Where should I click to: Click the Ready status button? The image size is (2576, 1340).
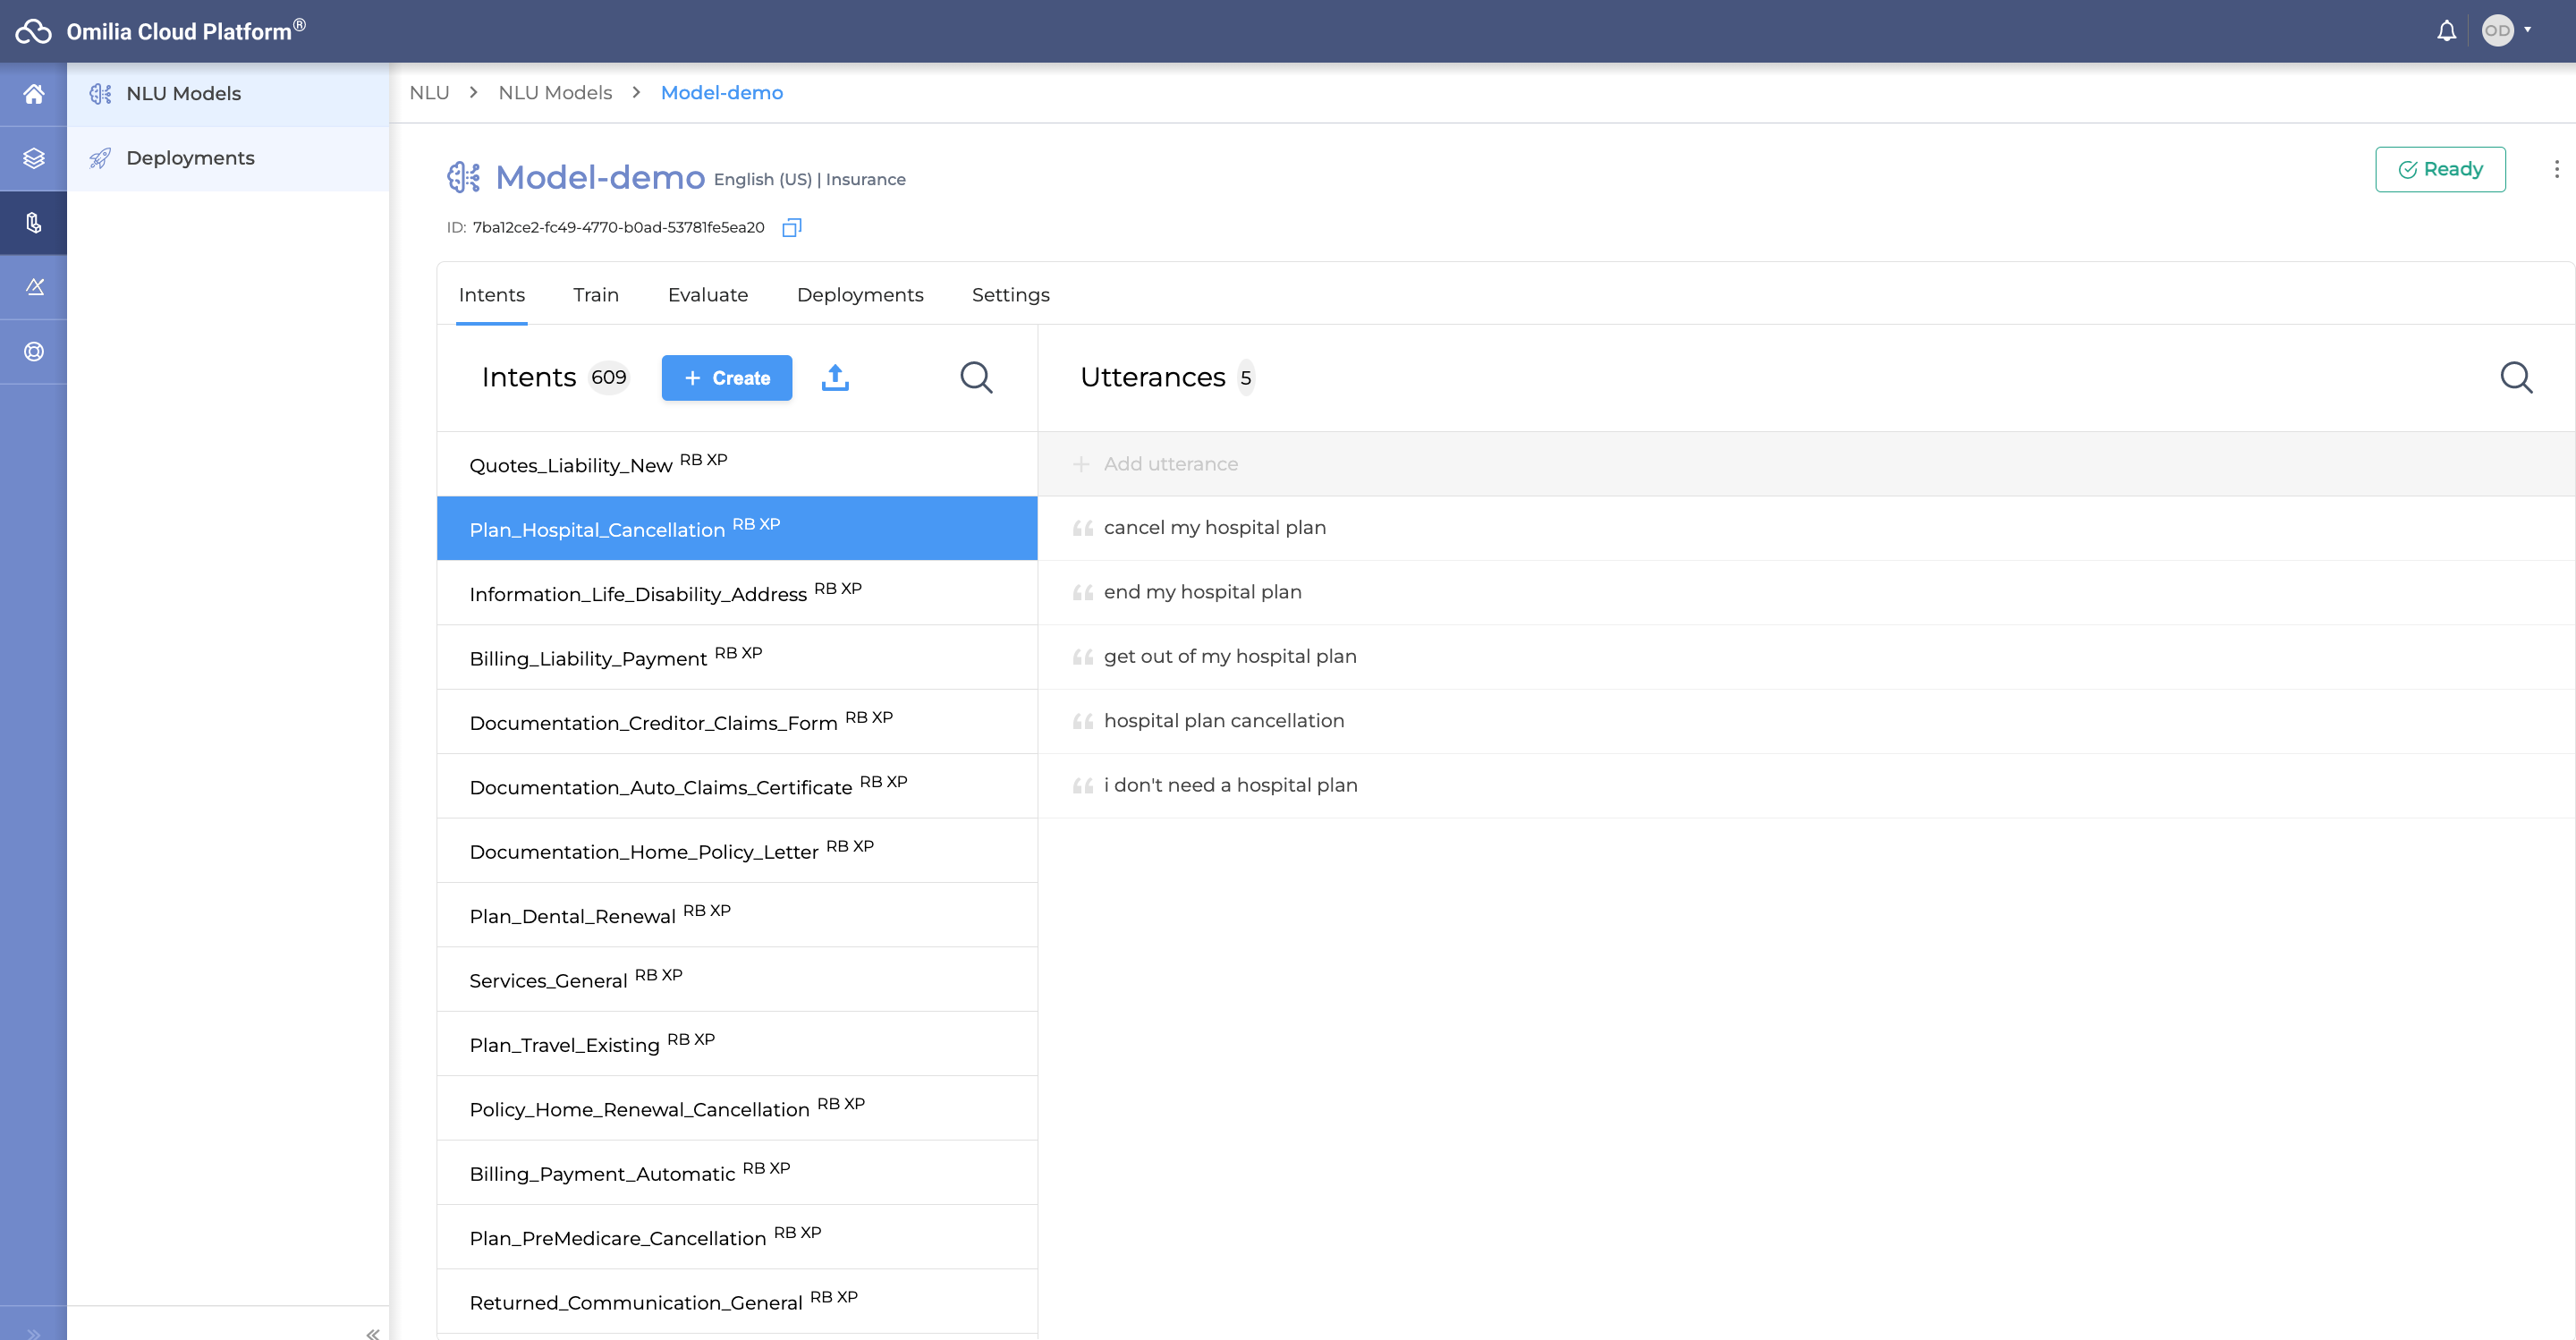coord(2440,169)
